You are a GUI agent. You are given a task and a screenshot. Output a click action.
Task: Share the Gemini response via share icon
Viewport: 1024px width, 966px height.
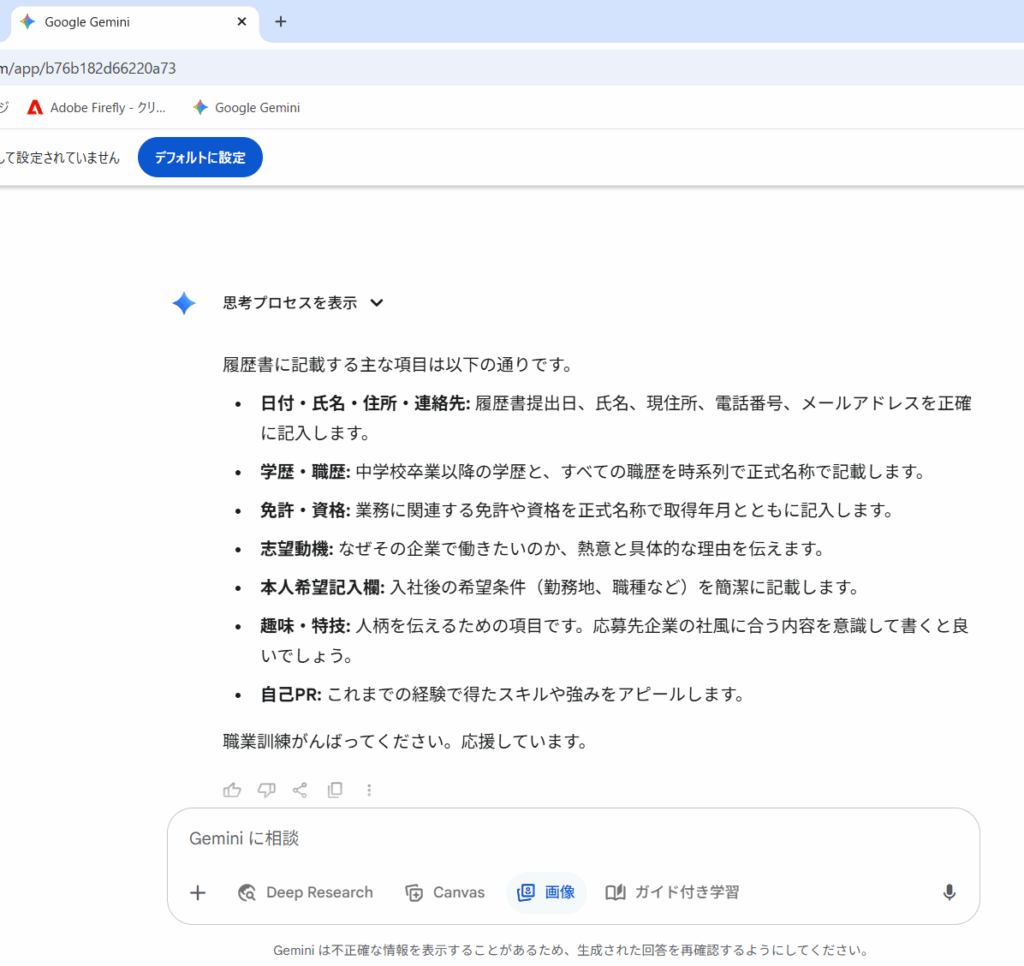(x=300, y=790)
